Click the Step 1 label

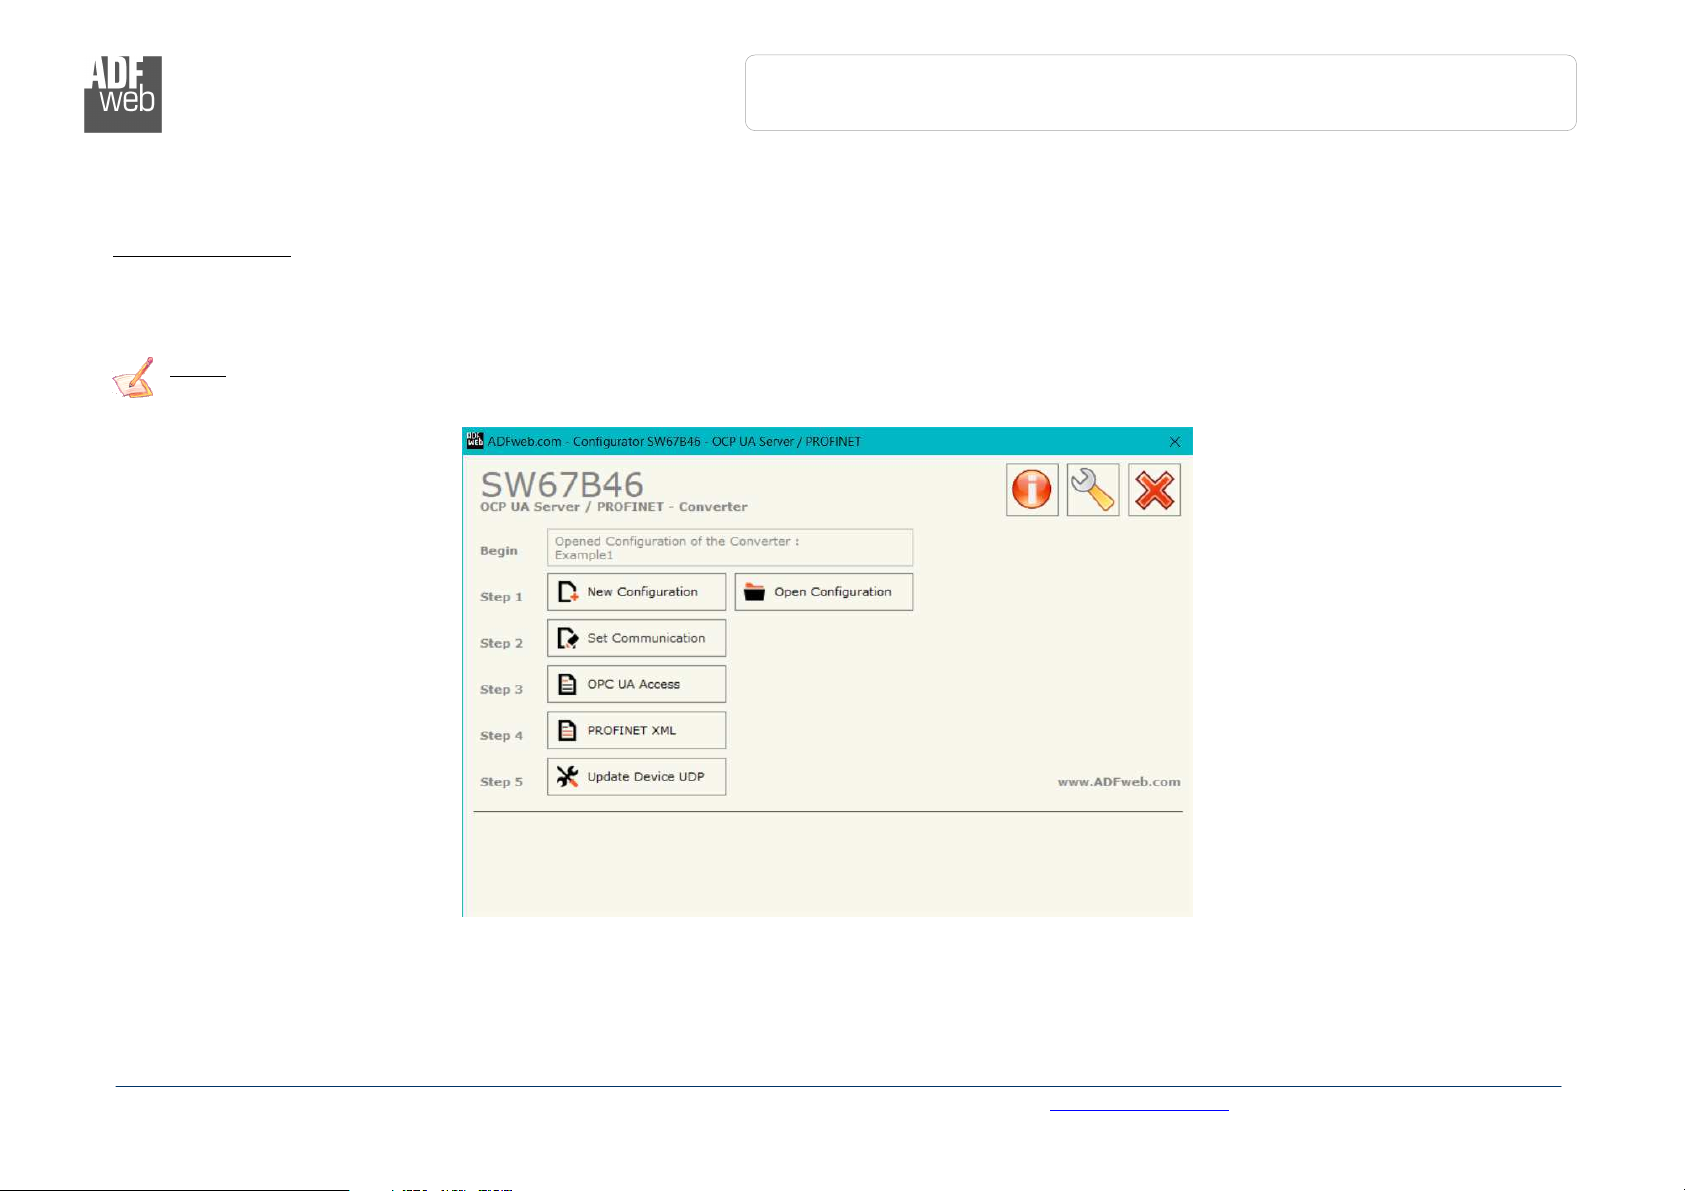pyautogui.click(x=501, y=597)
